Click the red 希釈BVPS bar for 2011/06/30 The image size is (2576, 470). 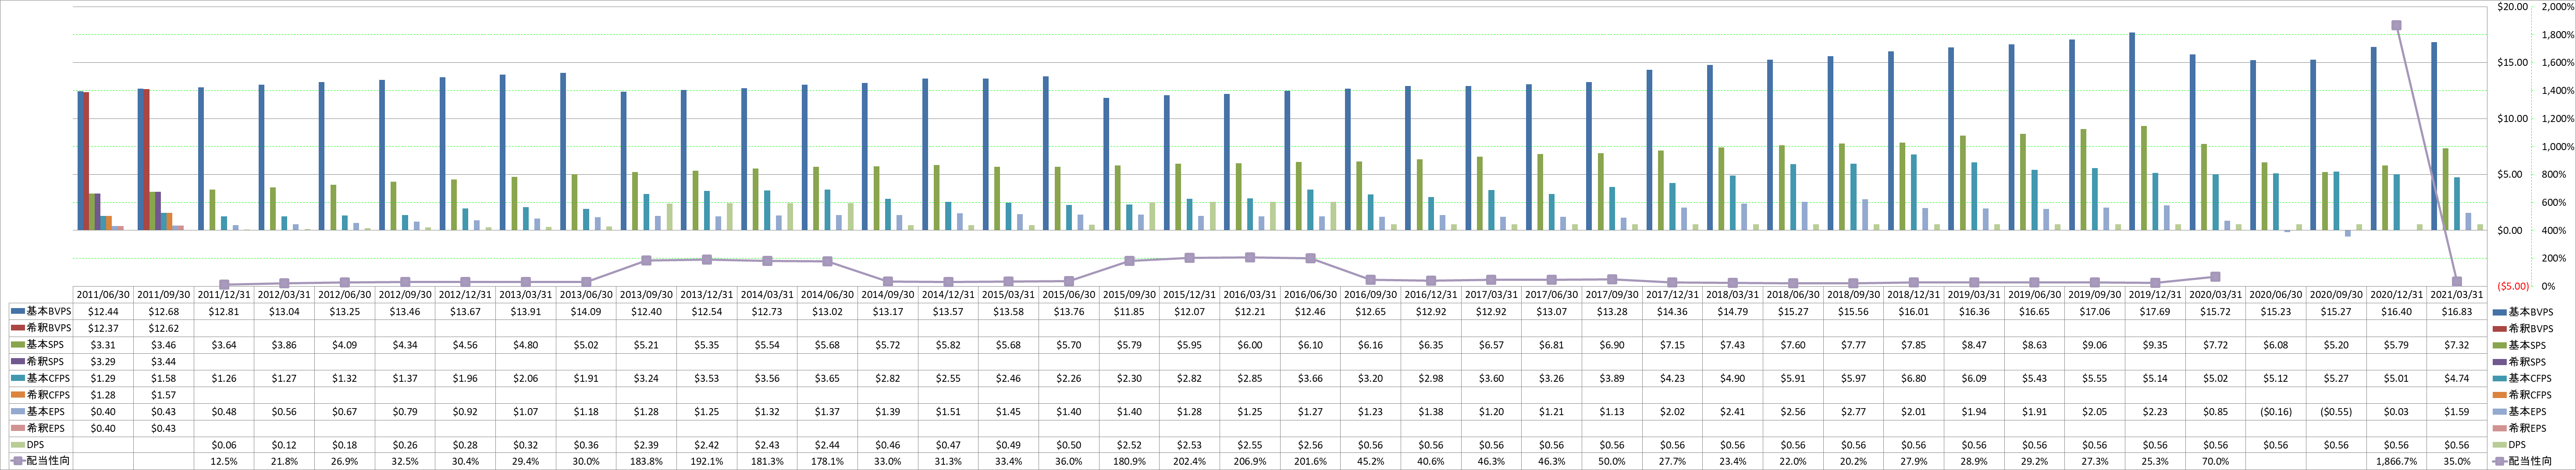pyautogui.click(x=87, y=161)
